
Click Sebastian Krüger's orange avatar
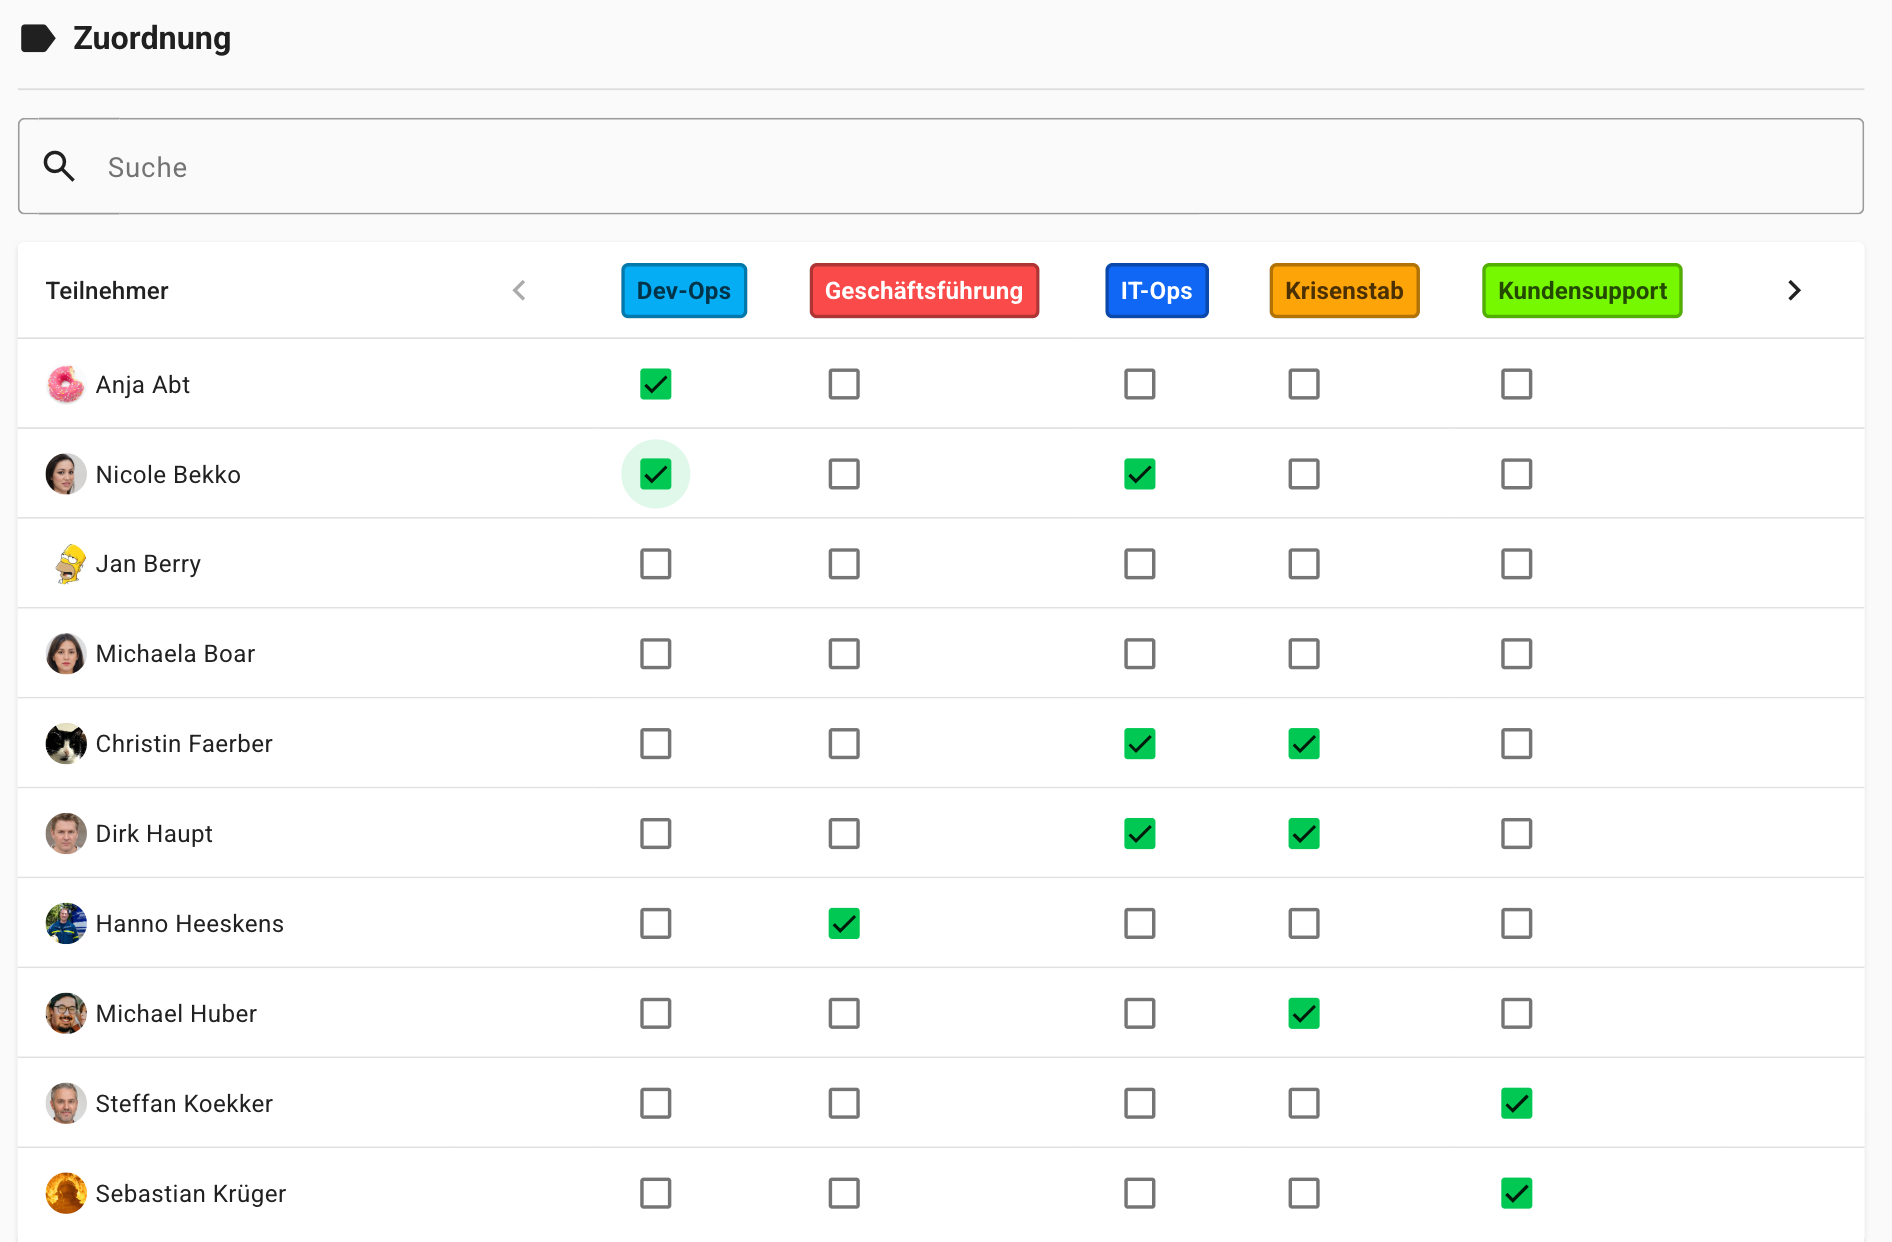click(x=66, y=1193)
